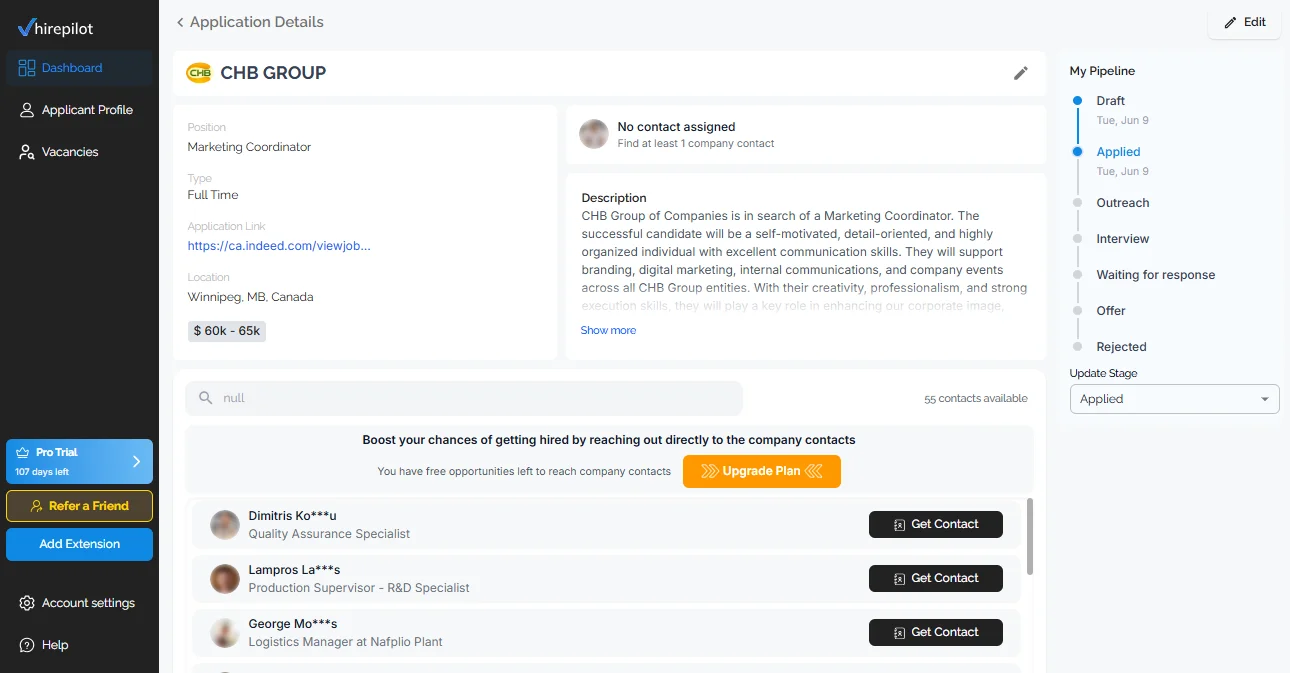The width and height of the screenshot is (1290, 673).
Task: Select the Rejected pipeline stage
Action: 1121,347
